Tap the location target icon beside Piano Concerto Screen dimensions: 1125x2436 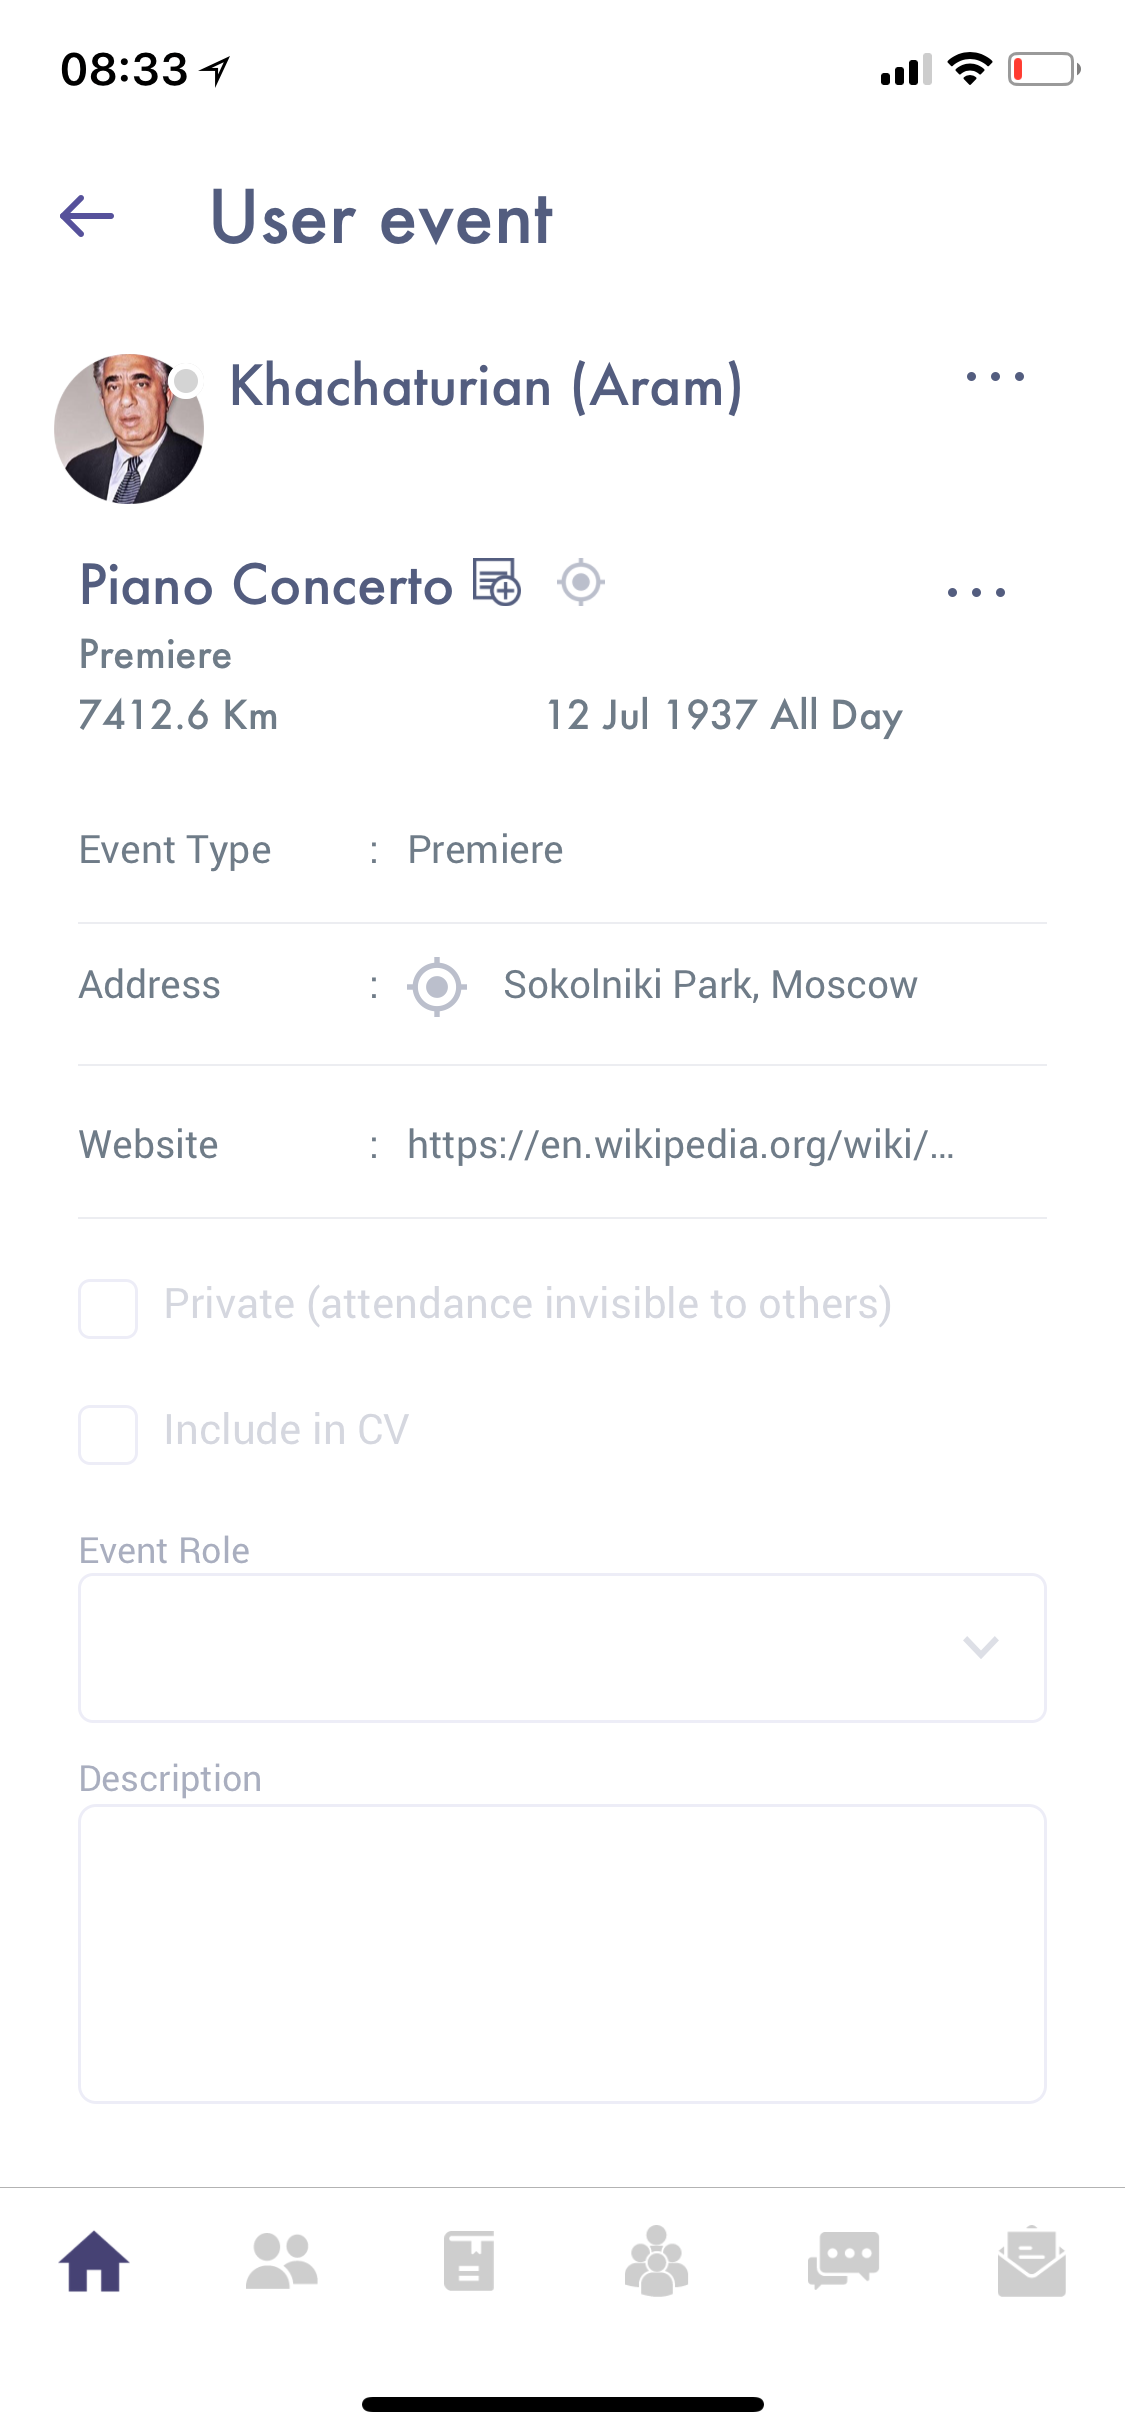[581, 582]
